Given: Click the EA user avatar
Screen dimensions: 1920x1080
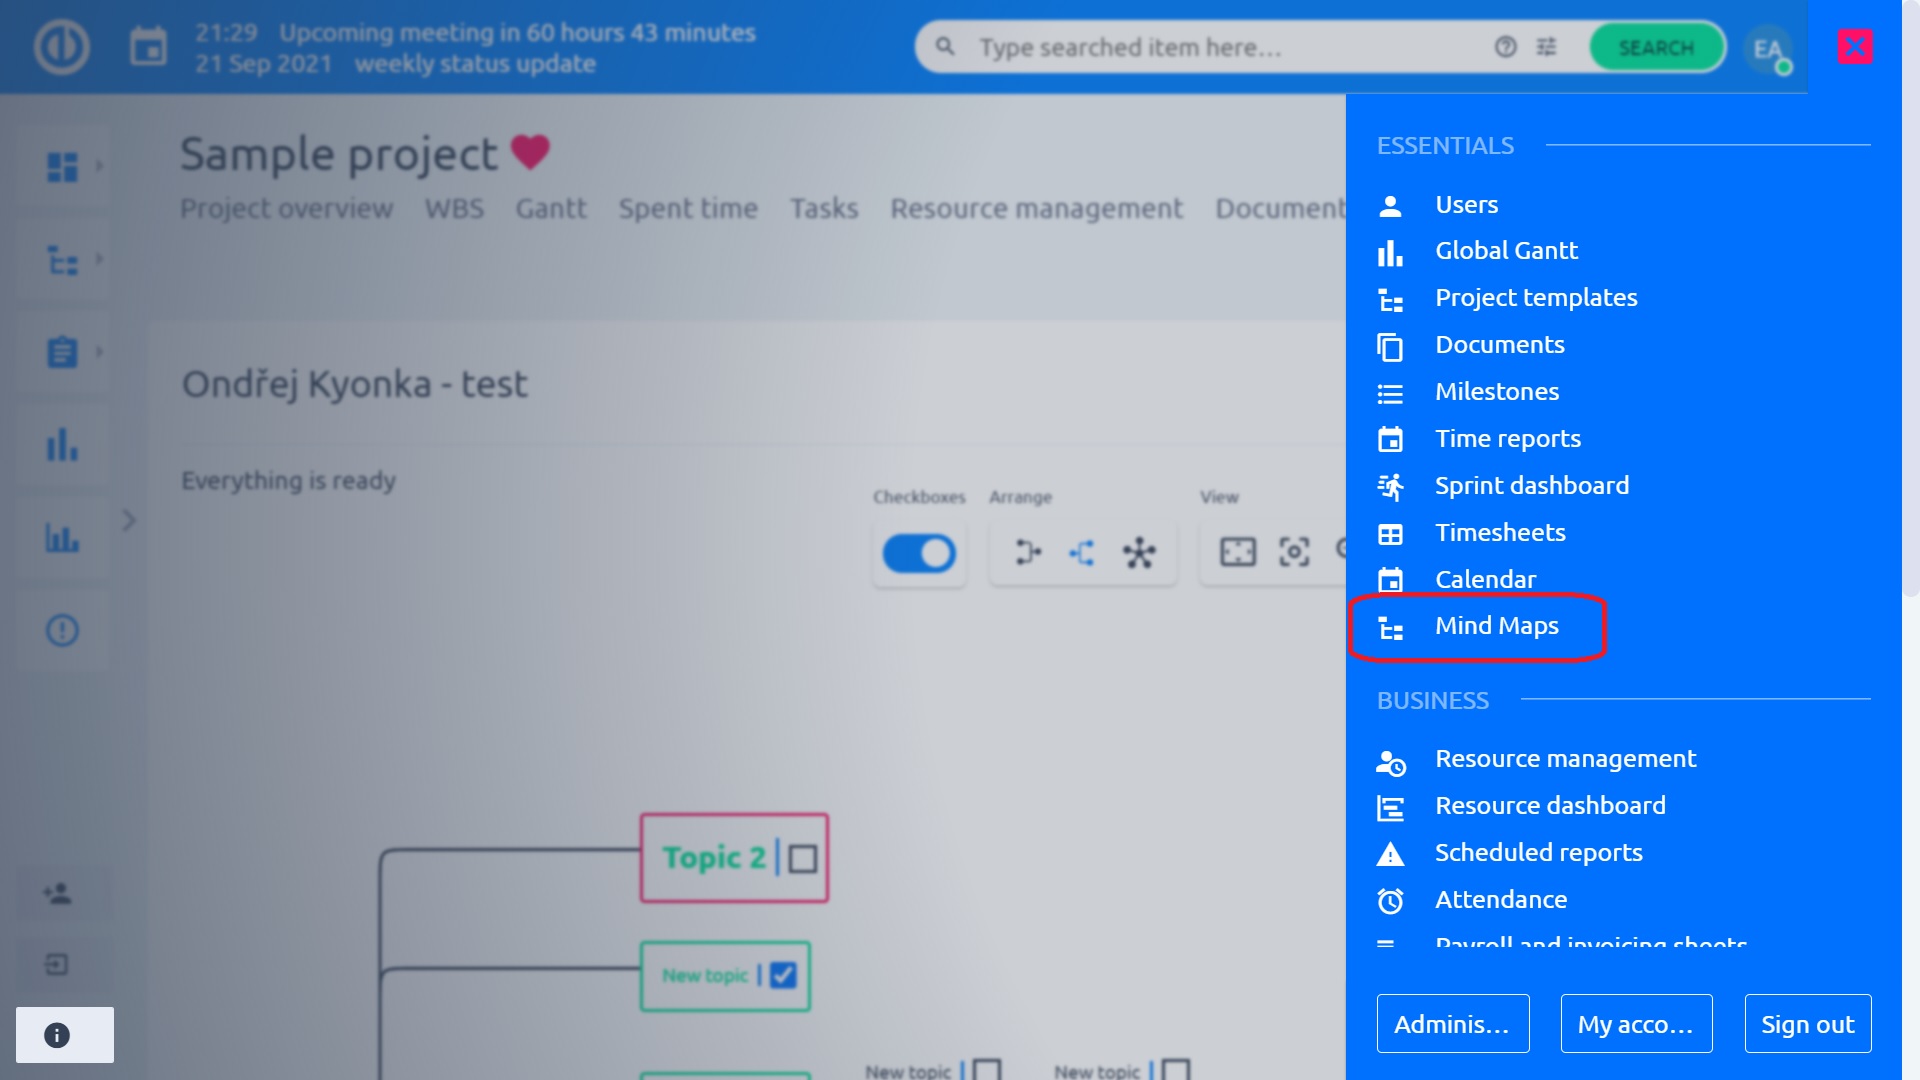Looking at the screenshot, I should tap(1767, 49).
